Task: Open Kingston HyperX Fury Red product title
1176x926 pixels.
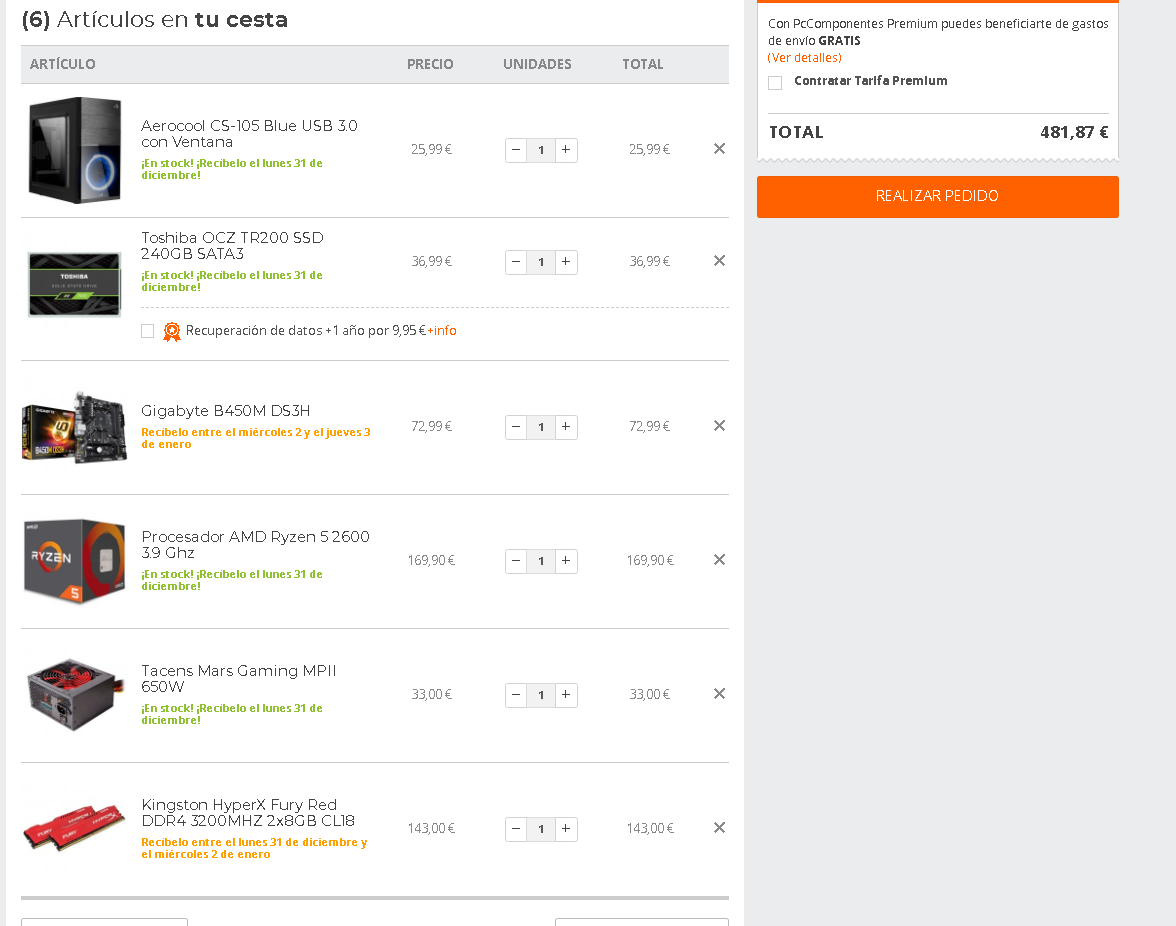Action: (x=248, y=813)
